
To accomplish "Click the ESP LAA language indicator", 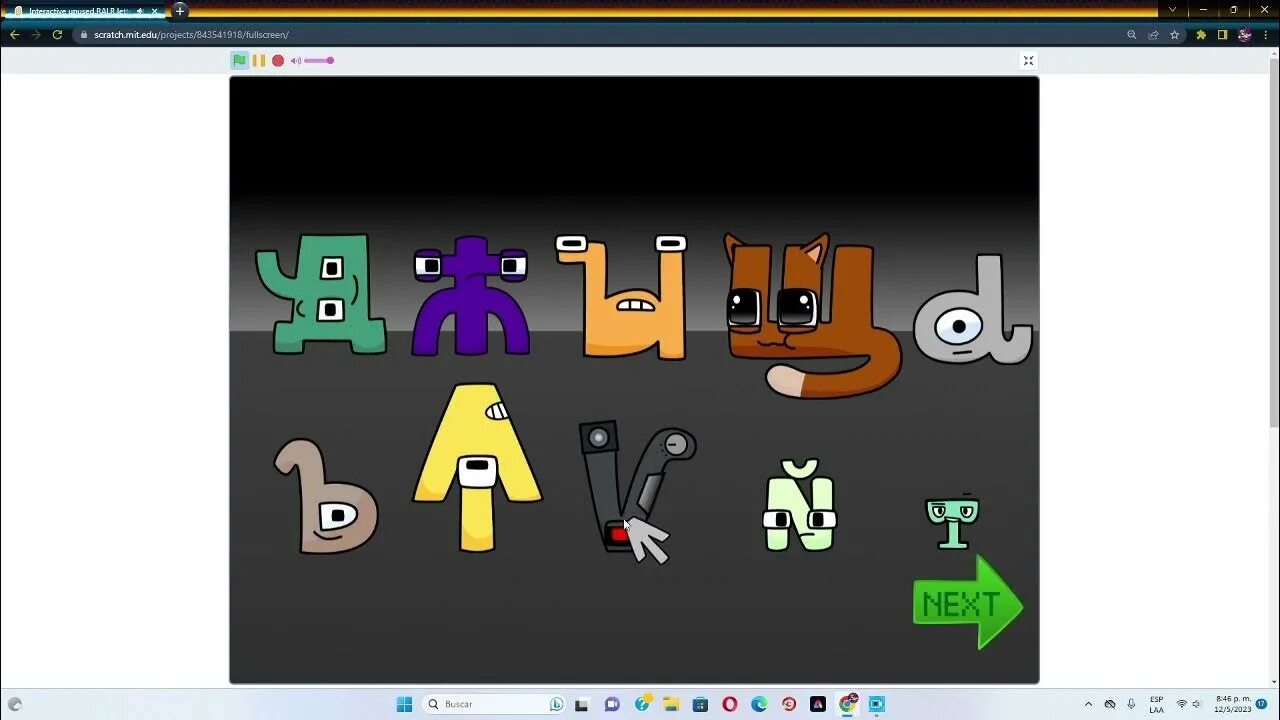I will 1157,704.
